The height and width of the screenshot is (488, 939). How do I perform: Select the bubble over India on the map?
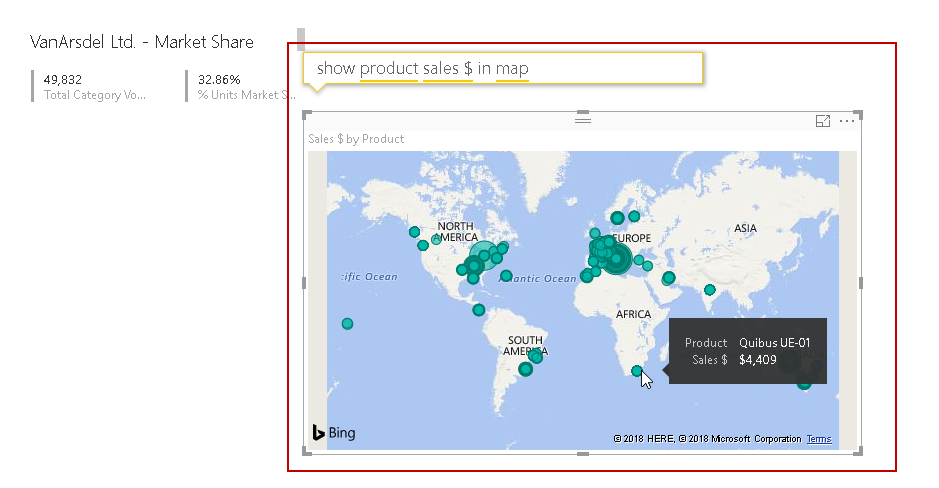tap(709, 290)
